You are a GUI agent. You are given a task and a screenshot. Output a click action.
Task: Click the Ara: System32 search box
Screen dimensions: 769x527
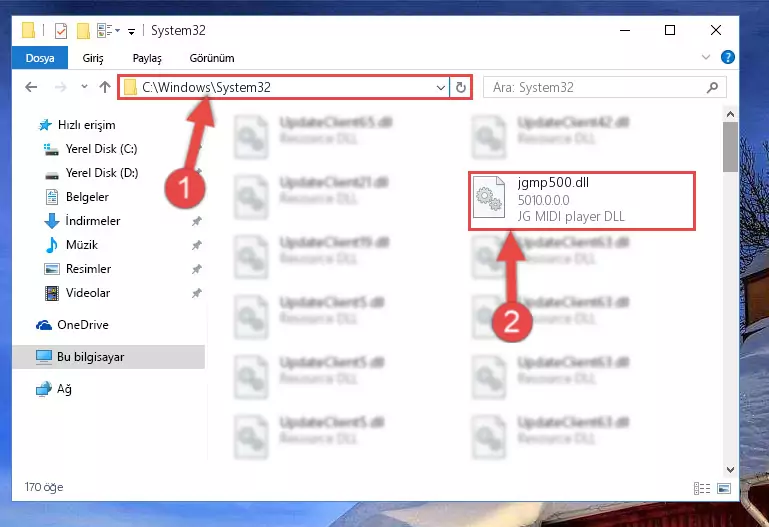point(605,87)
